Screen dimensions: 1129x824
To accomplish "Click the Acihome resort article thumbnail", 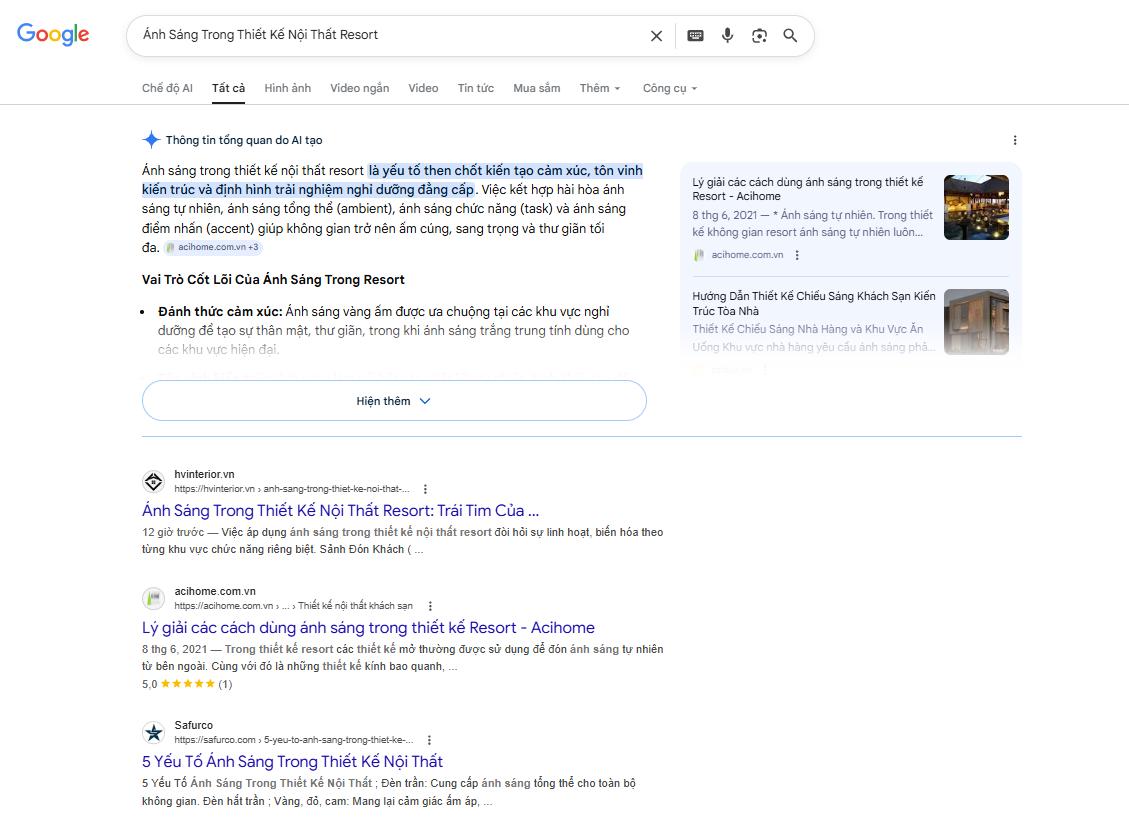I will (x=975, y=207).
